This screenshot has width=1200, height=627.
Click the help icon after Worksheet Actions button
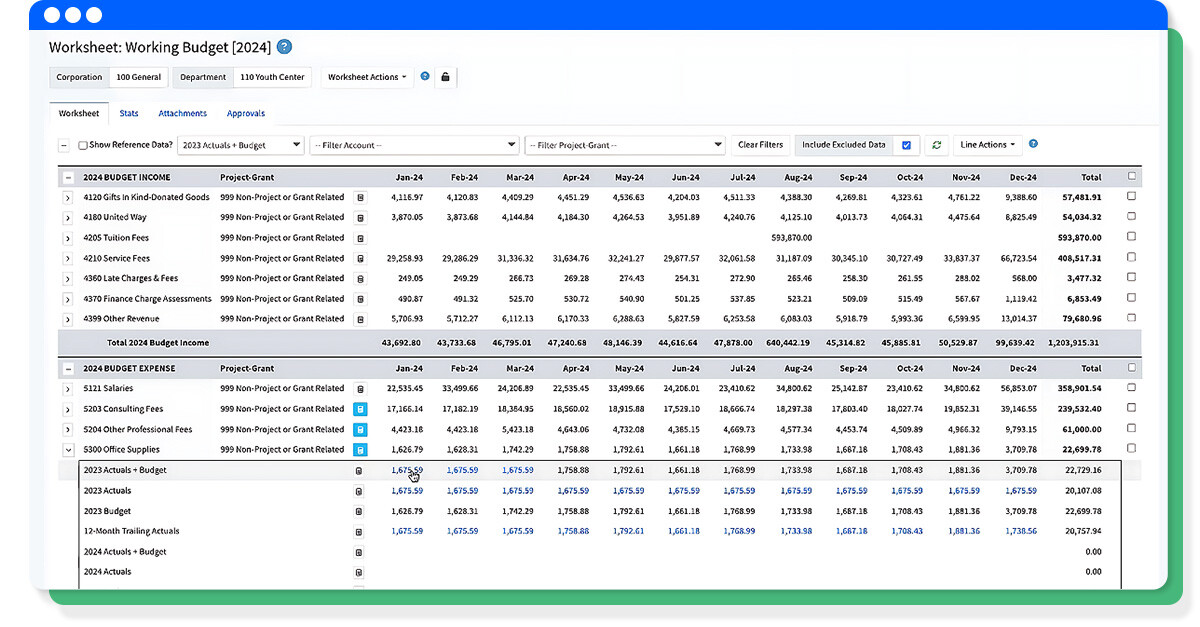point(423,77)
